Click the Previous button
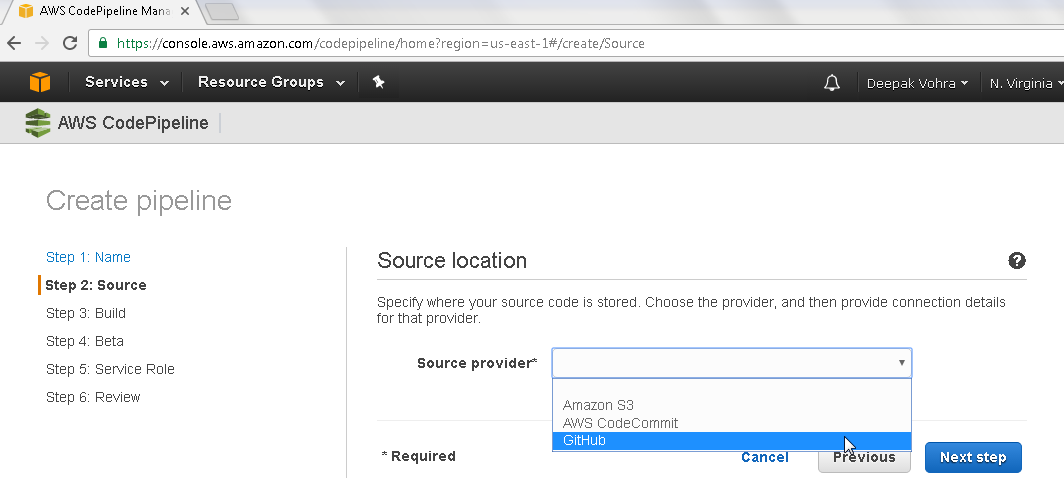This screenshot has width=1064, height=504. click(864, 457)
